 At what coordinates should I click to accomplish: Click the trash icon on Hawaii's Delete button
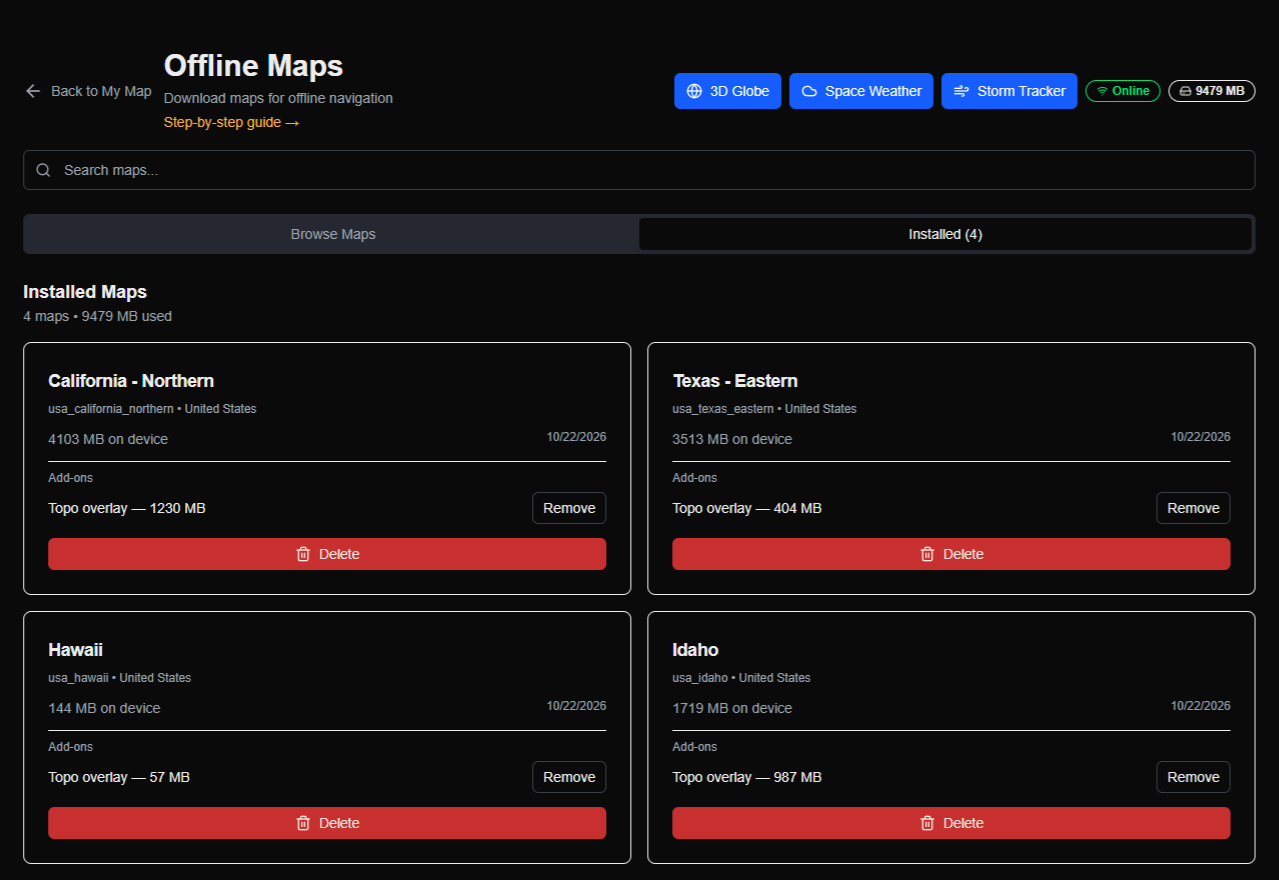pyautogui.click(x=303, y=823)
